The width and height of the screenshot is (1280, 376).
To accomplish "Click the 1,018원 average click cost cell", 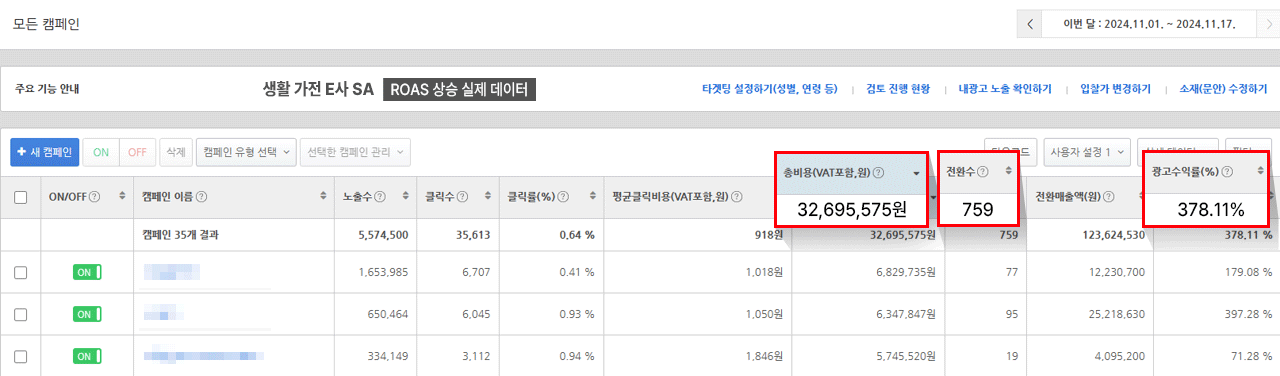I will [x=764, y=272].
